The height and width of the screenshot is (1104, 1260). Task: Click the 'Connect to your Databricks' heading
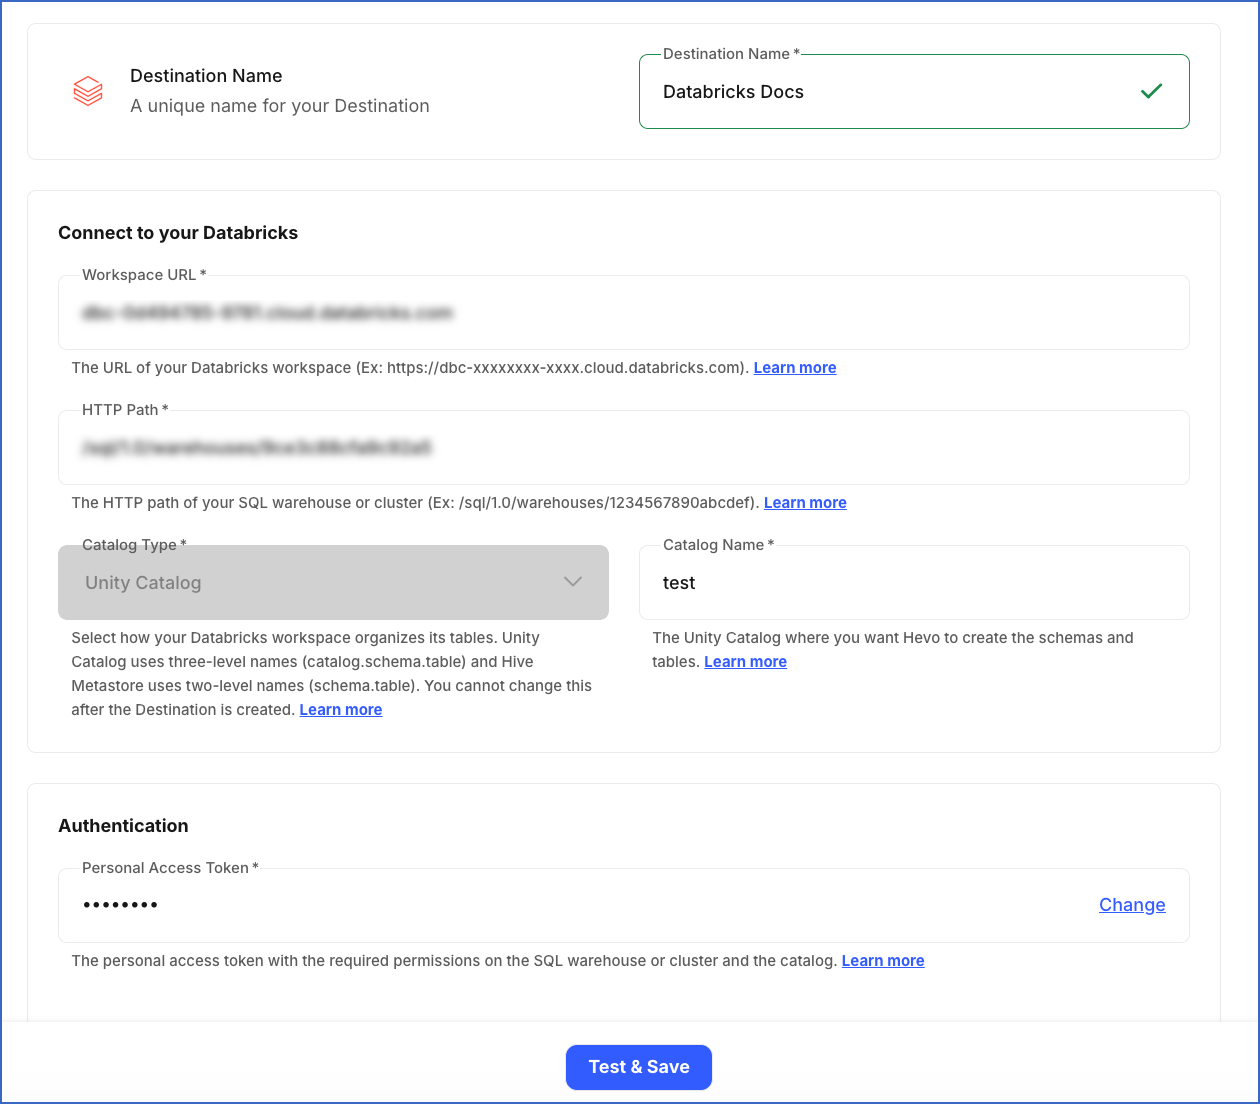[178, 233]
